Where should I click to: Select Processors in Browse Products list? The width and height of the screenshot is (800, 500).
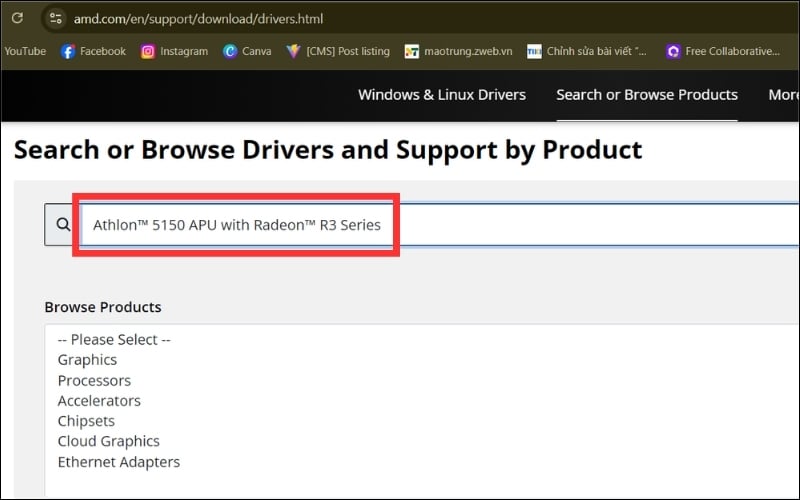pos(94,381)
